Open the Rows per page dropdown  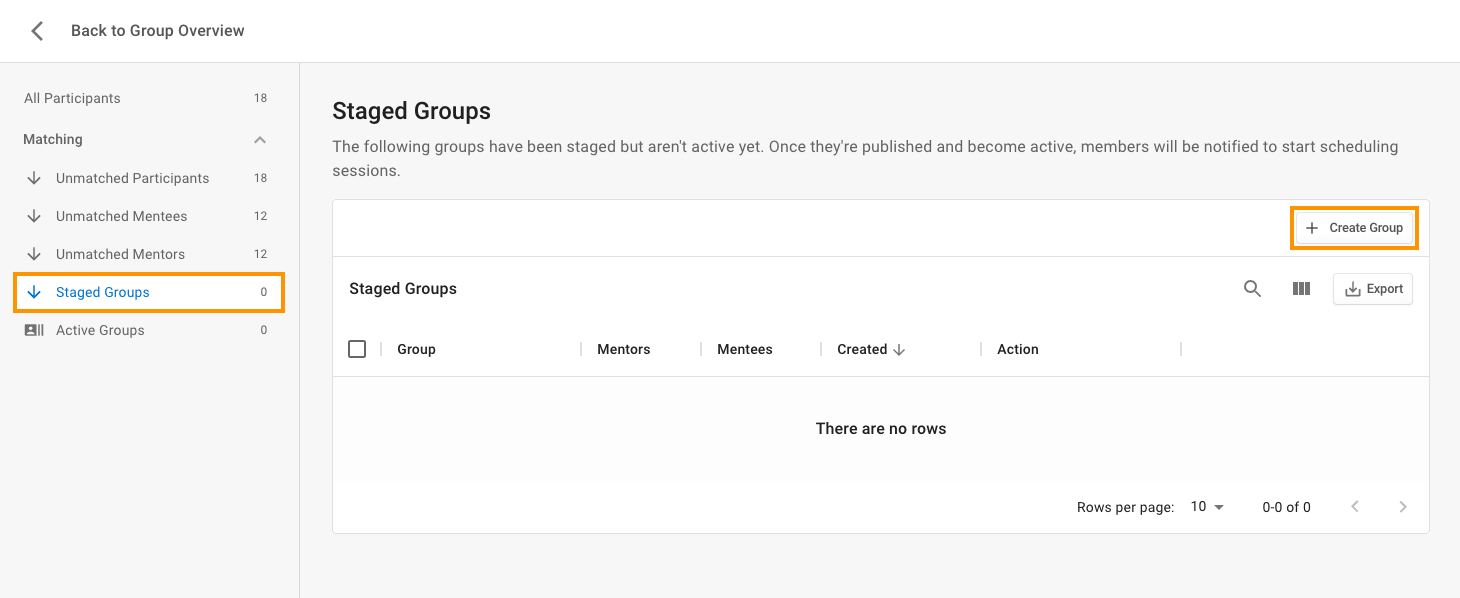click(x=1208, y=507)
